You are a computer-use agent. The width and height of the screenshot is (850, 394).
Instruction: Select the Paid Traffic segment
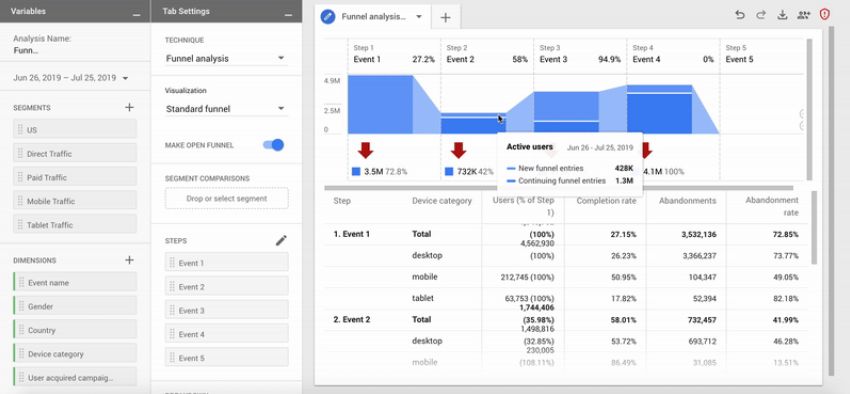tap(75, 177)
